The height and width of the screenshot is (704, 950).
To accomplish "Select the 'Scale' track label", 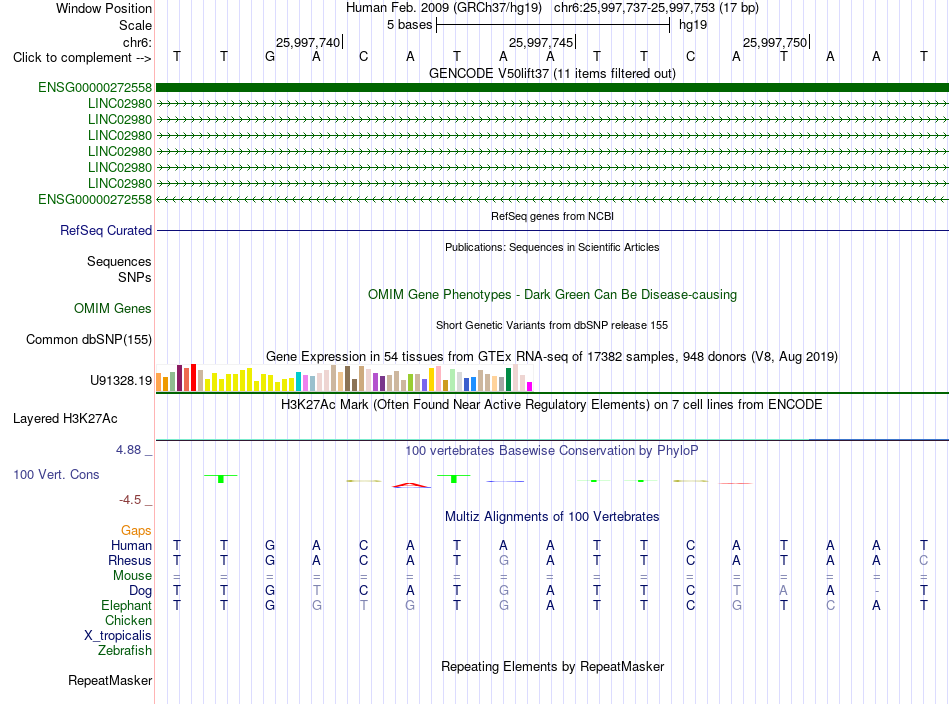I will (x=135, y=25).
